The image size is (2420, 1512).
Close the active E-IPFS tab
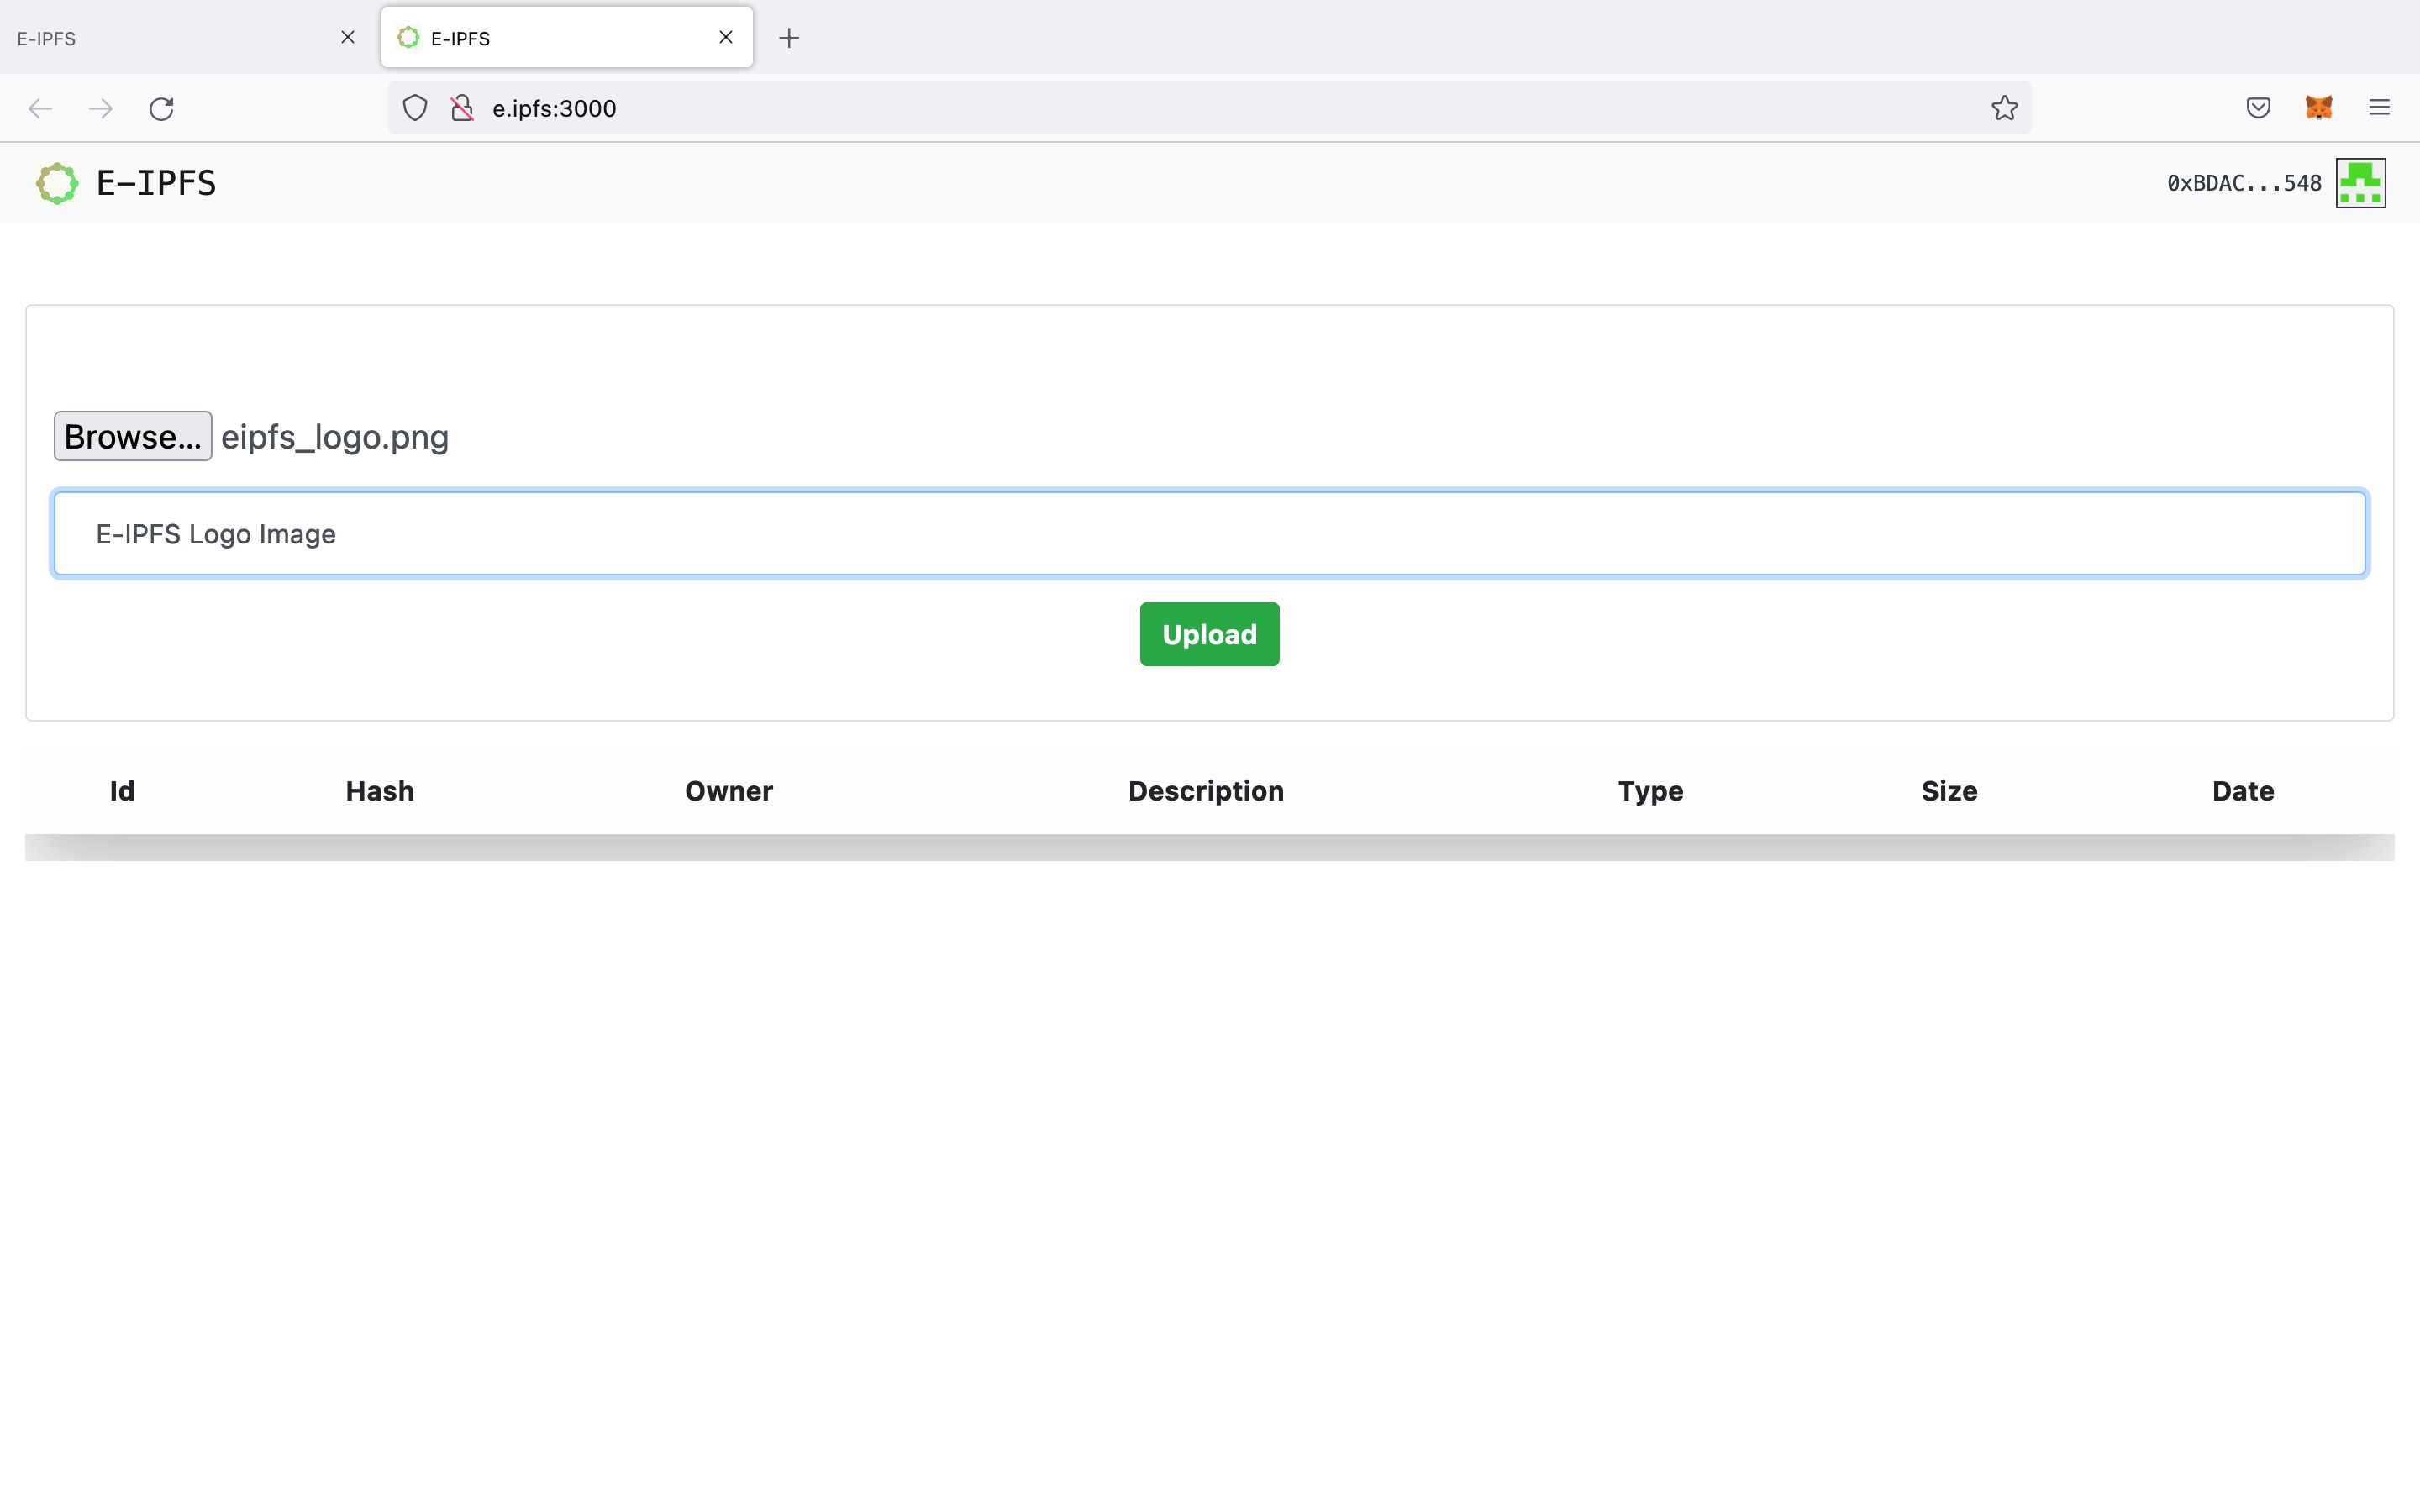pyautogui.click(x=726, y=37)
